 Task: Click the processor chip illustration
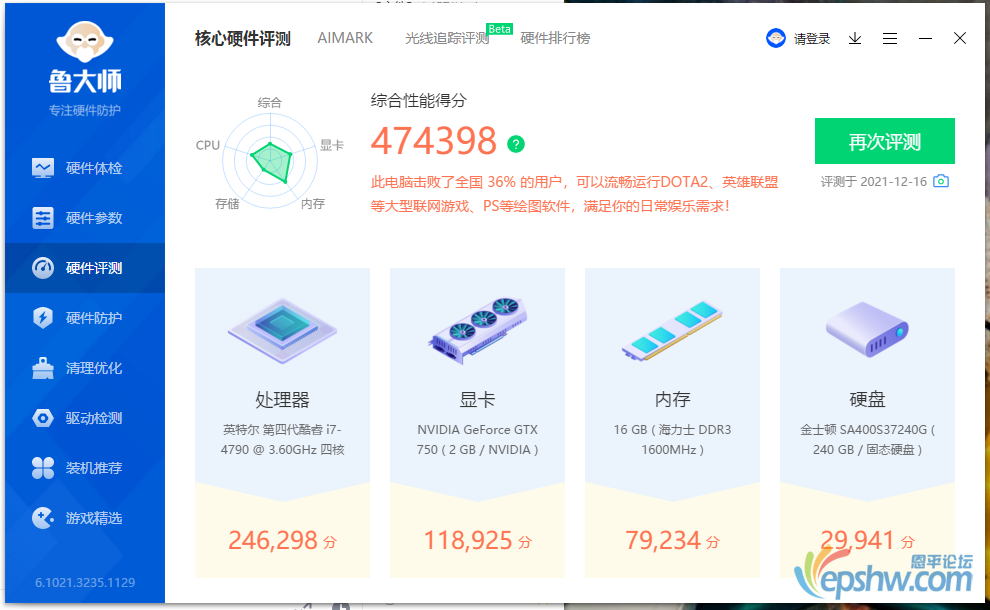point(282,330)
